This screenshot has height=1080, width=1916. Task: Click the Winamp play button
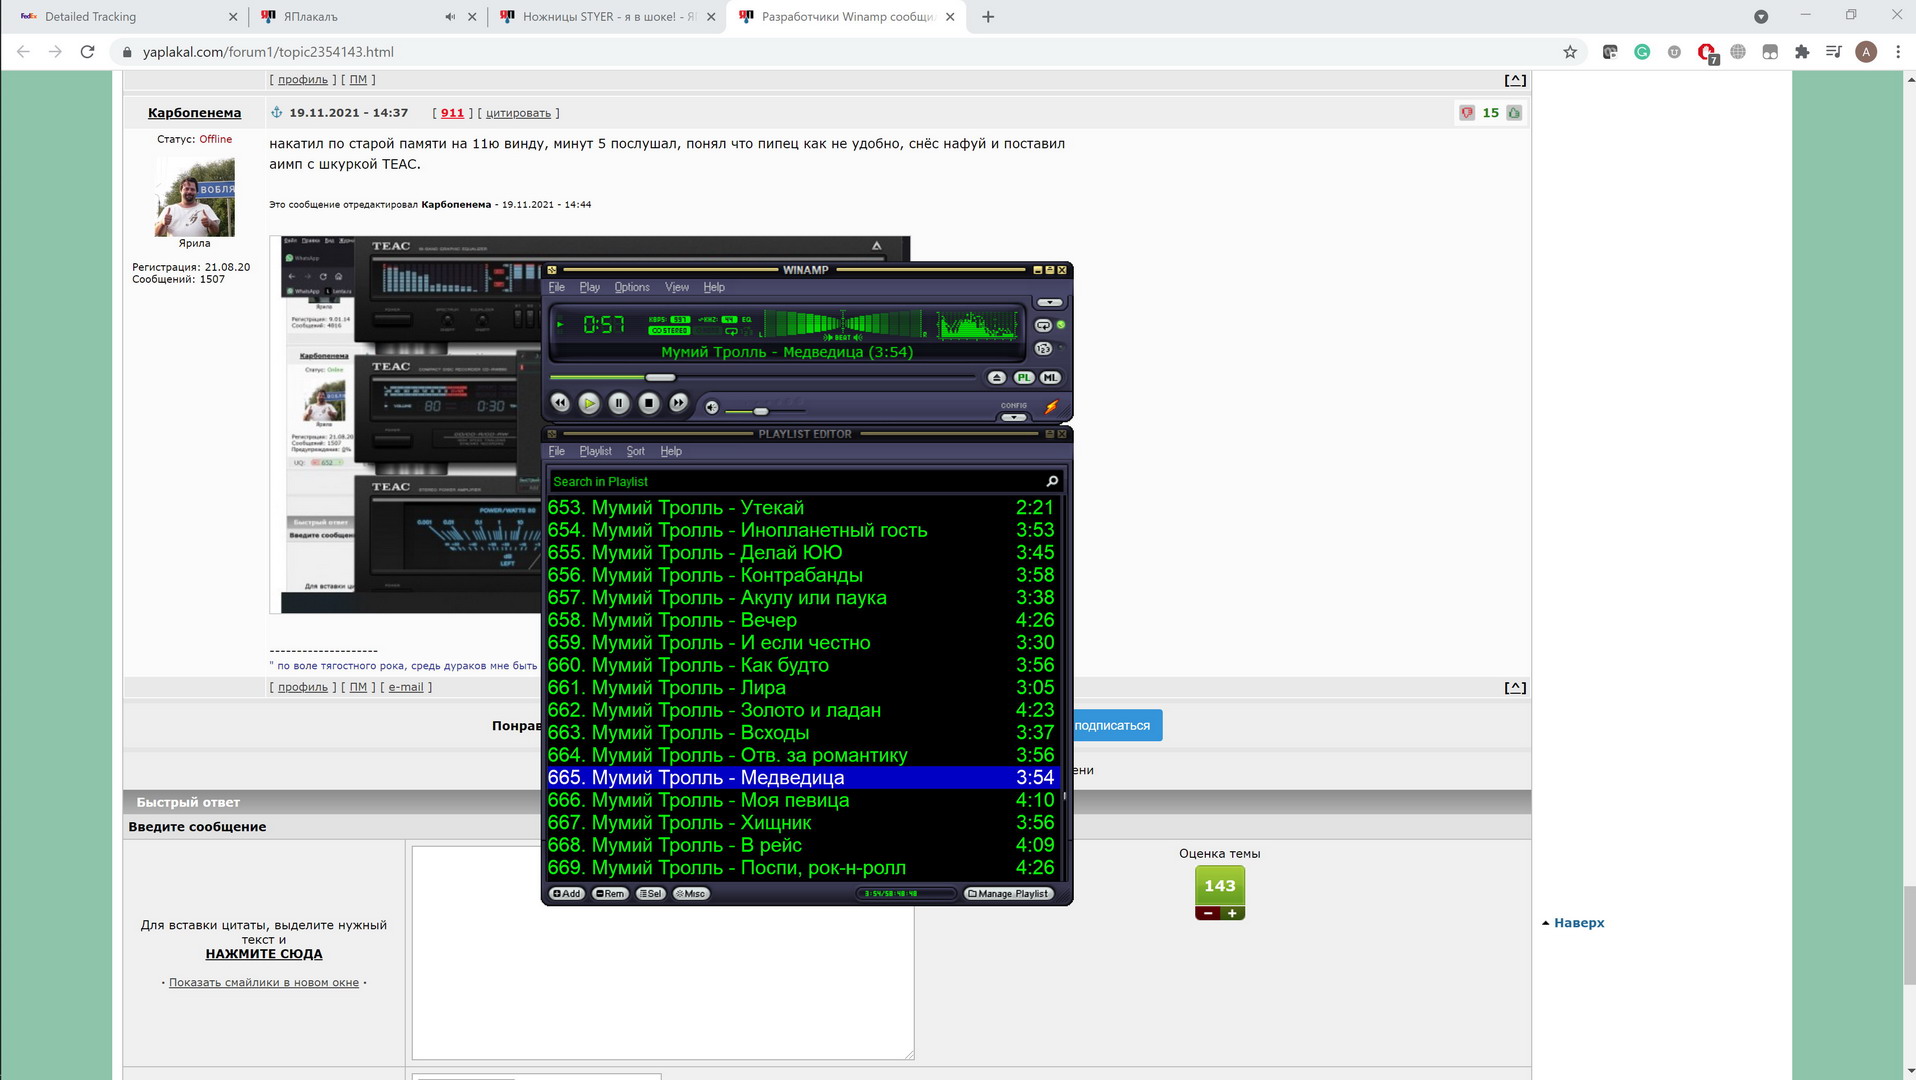point(589,403)
